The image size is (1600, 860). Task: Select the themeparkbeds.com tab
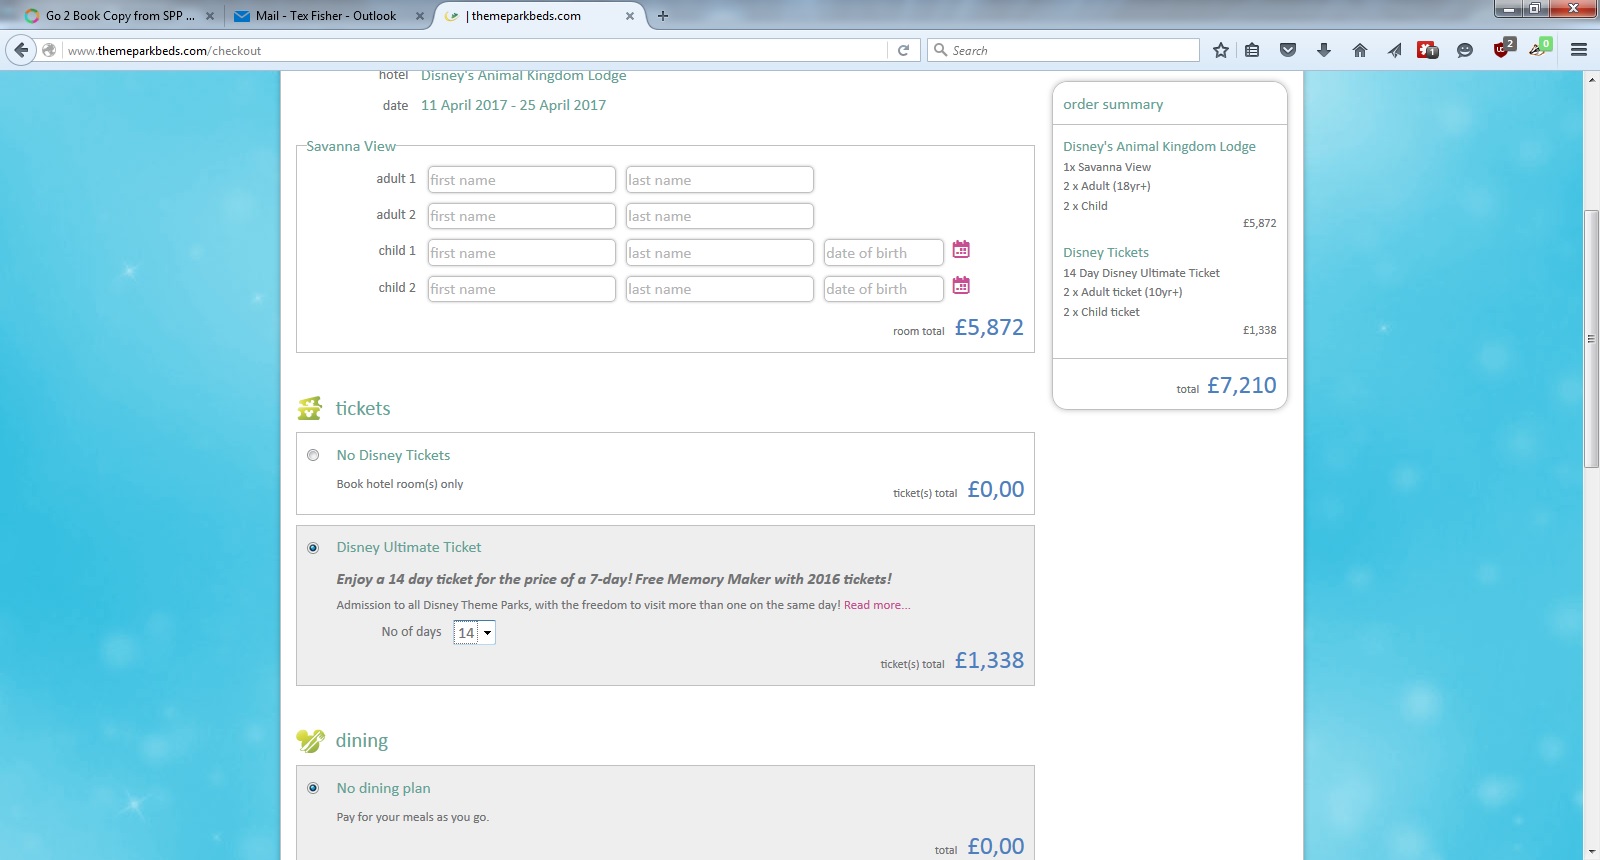[539, 16]
